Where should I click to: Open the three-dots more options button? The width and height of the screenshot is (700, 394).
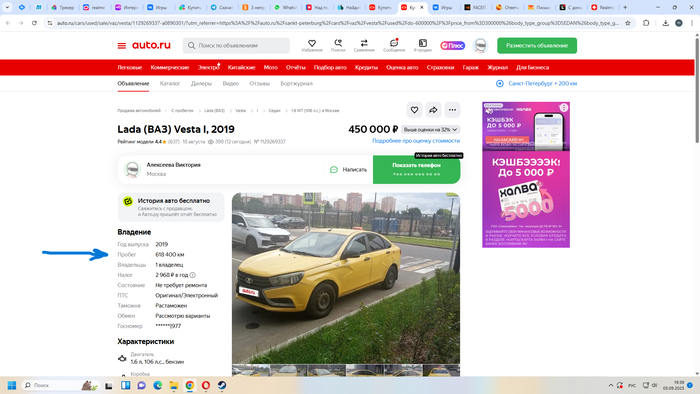pyautogui.click(x=452, y=110)
